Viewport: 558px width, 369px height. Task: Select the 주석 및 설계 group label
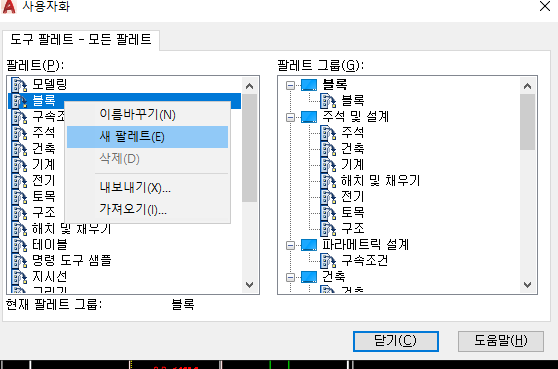[356, 117]
